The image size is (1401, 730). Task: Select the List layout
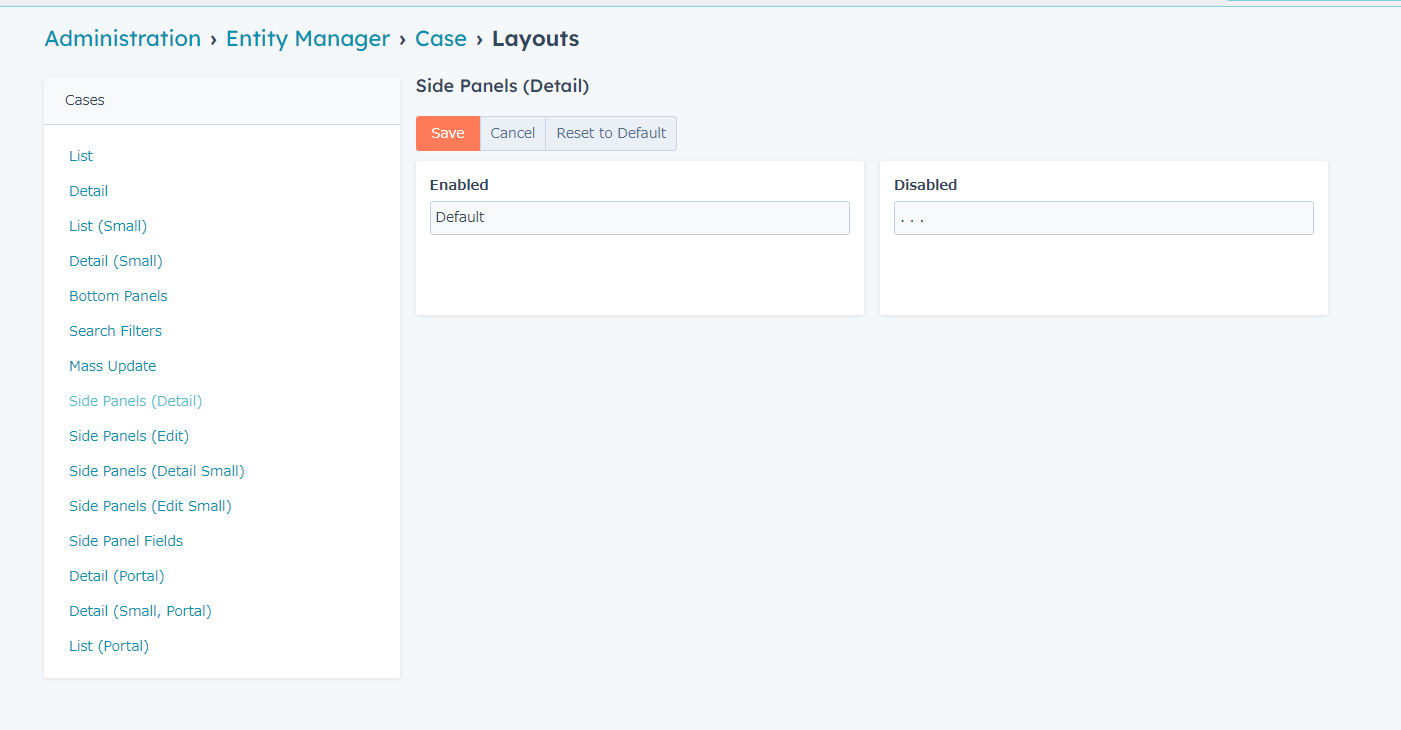point(81,156)
